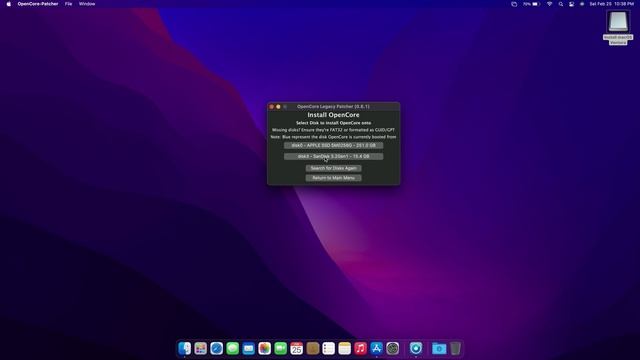This screenshot has height=360, width=640.
Task: Open the App Store from Dock
Action: coord(376,348)
